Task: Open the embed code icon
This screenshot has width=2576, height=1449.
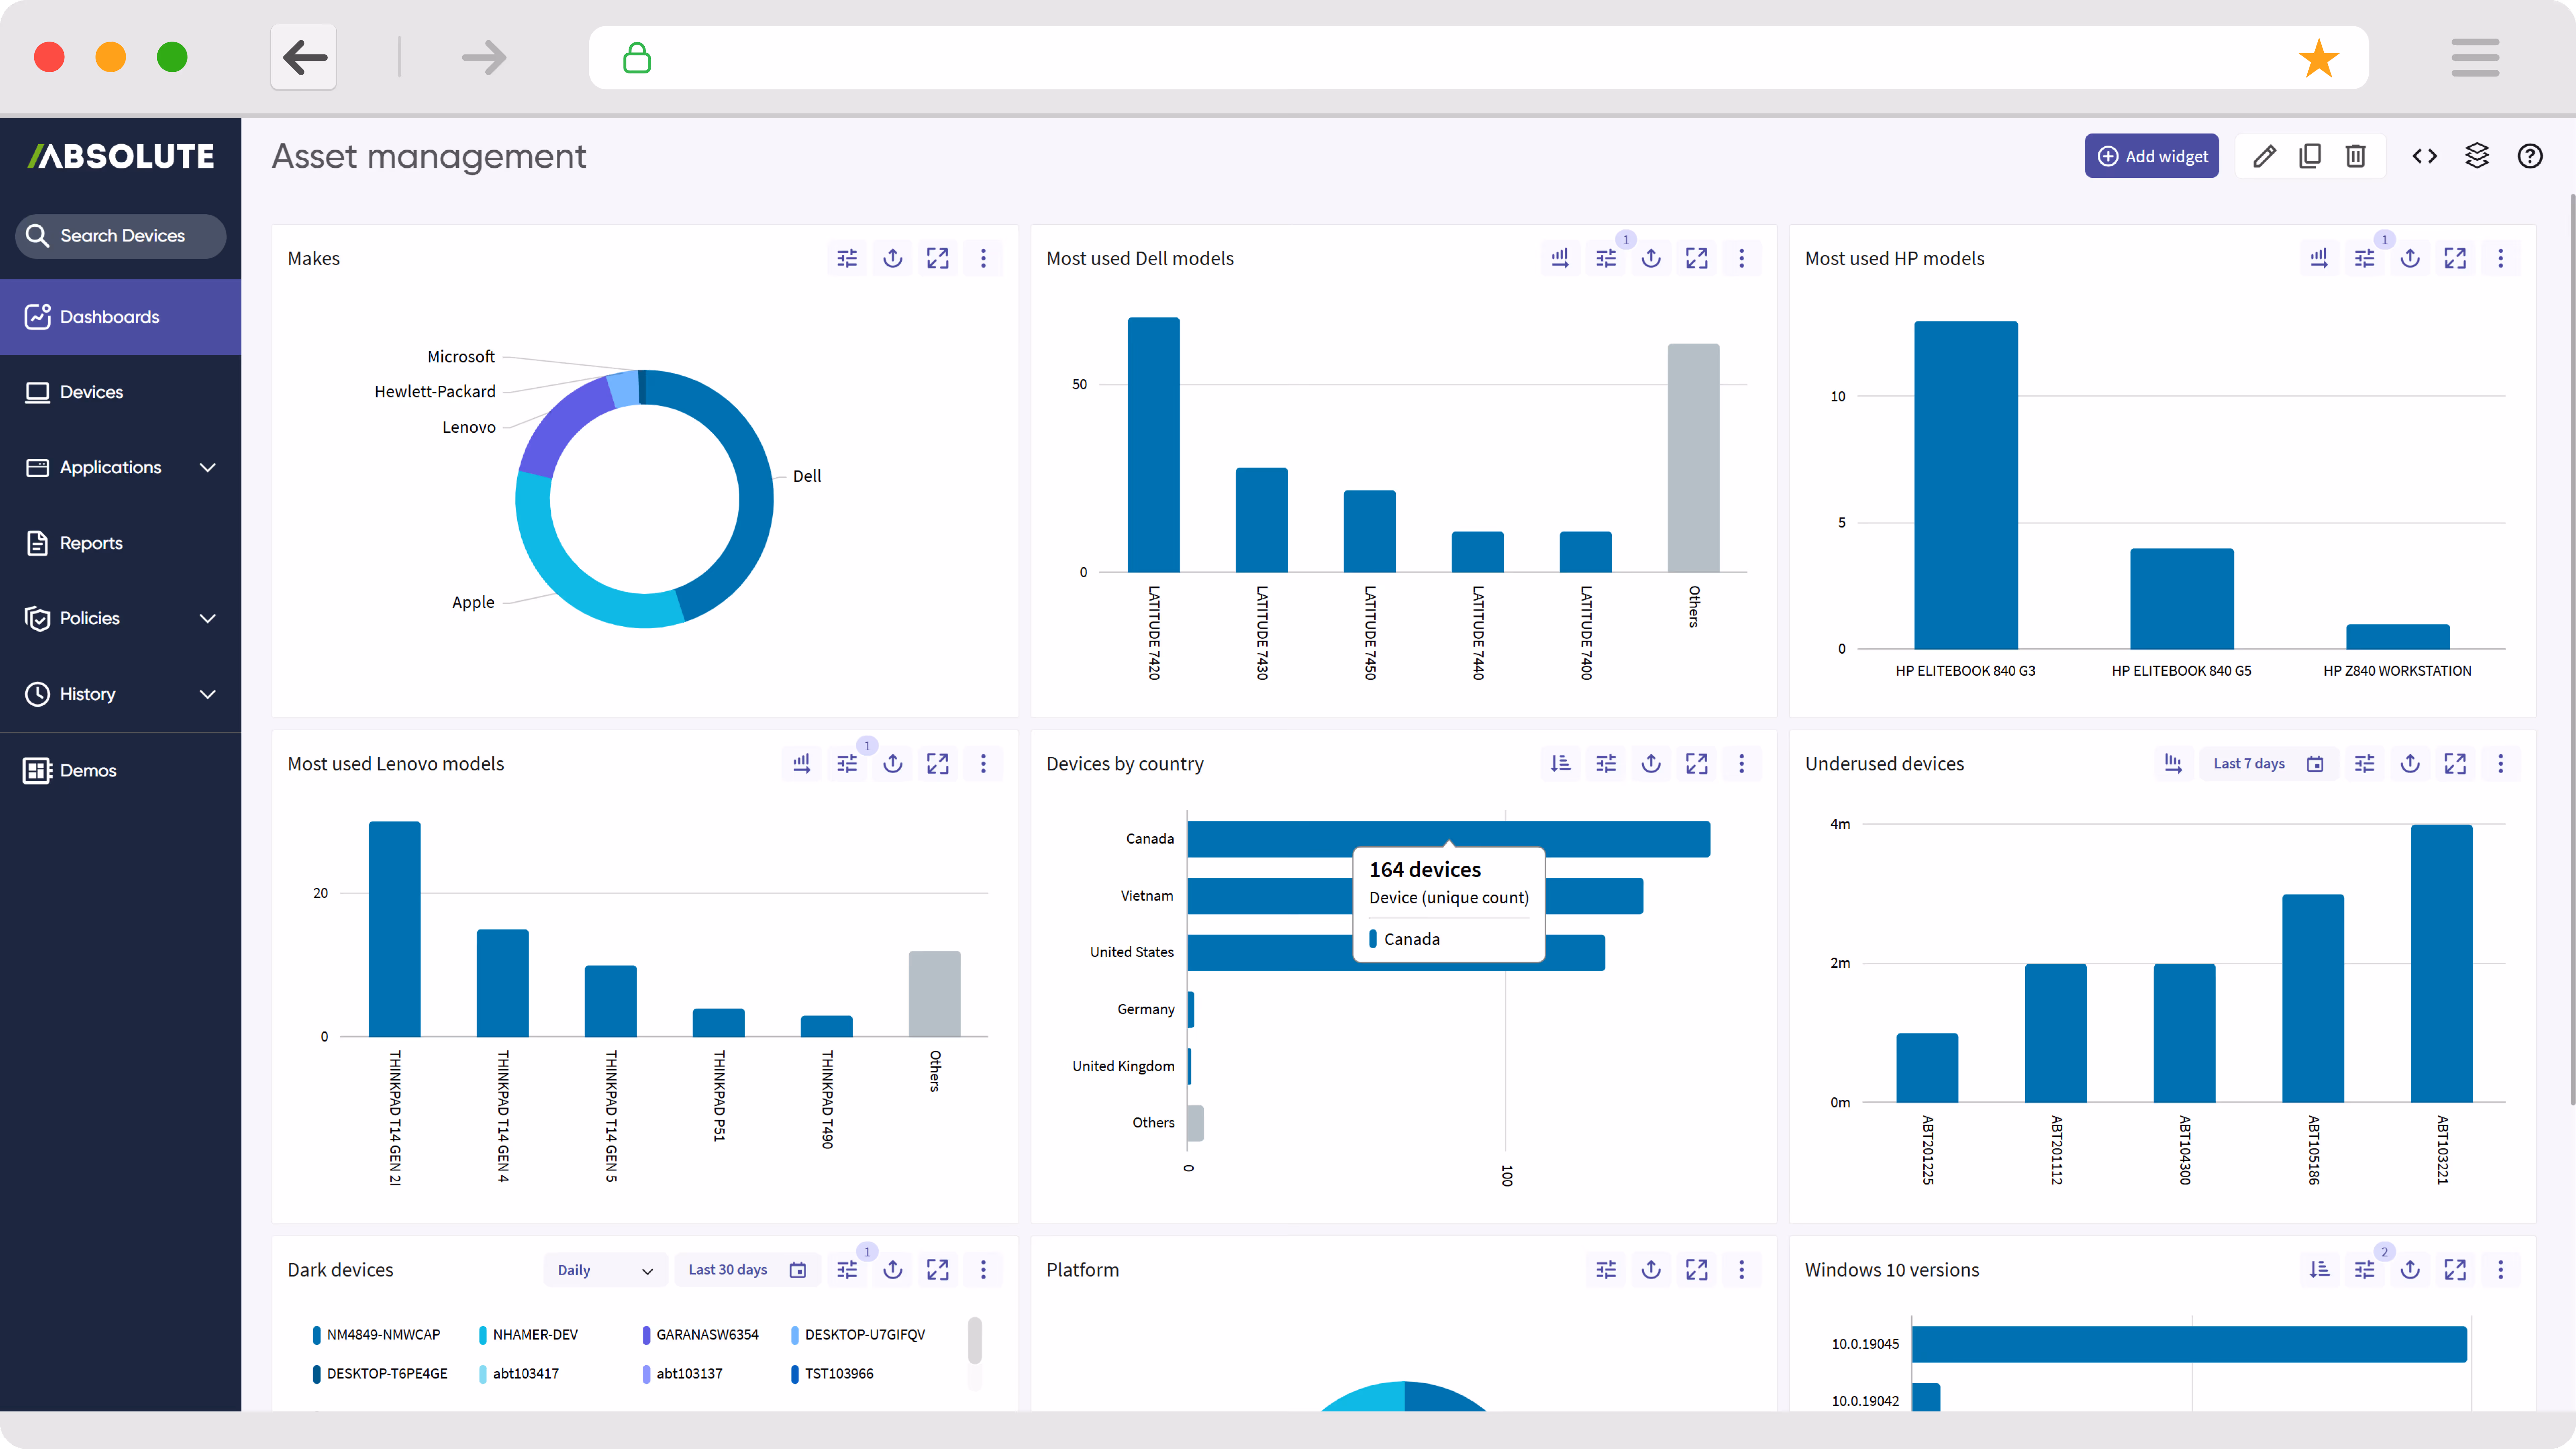Action: [x=2424, y=156]
